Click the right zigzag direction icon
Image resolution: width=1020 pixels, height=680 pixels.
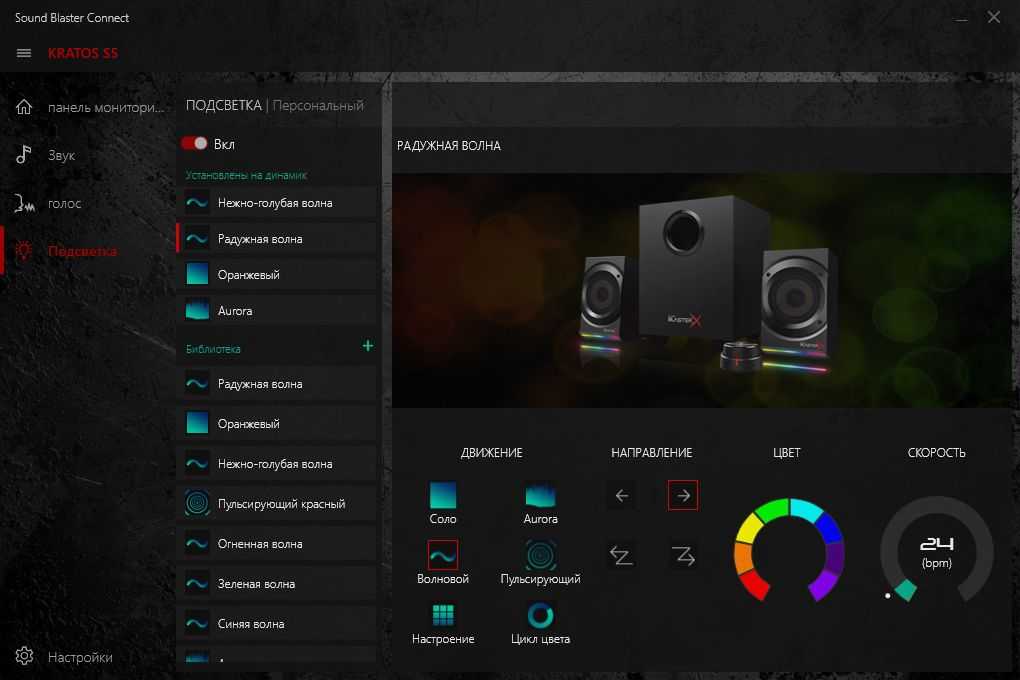tap(683, 555)
